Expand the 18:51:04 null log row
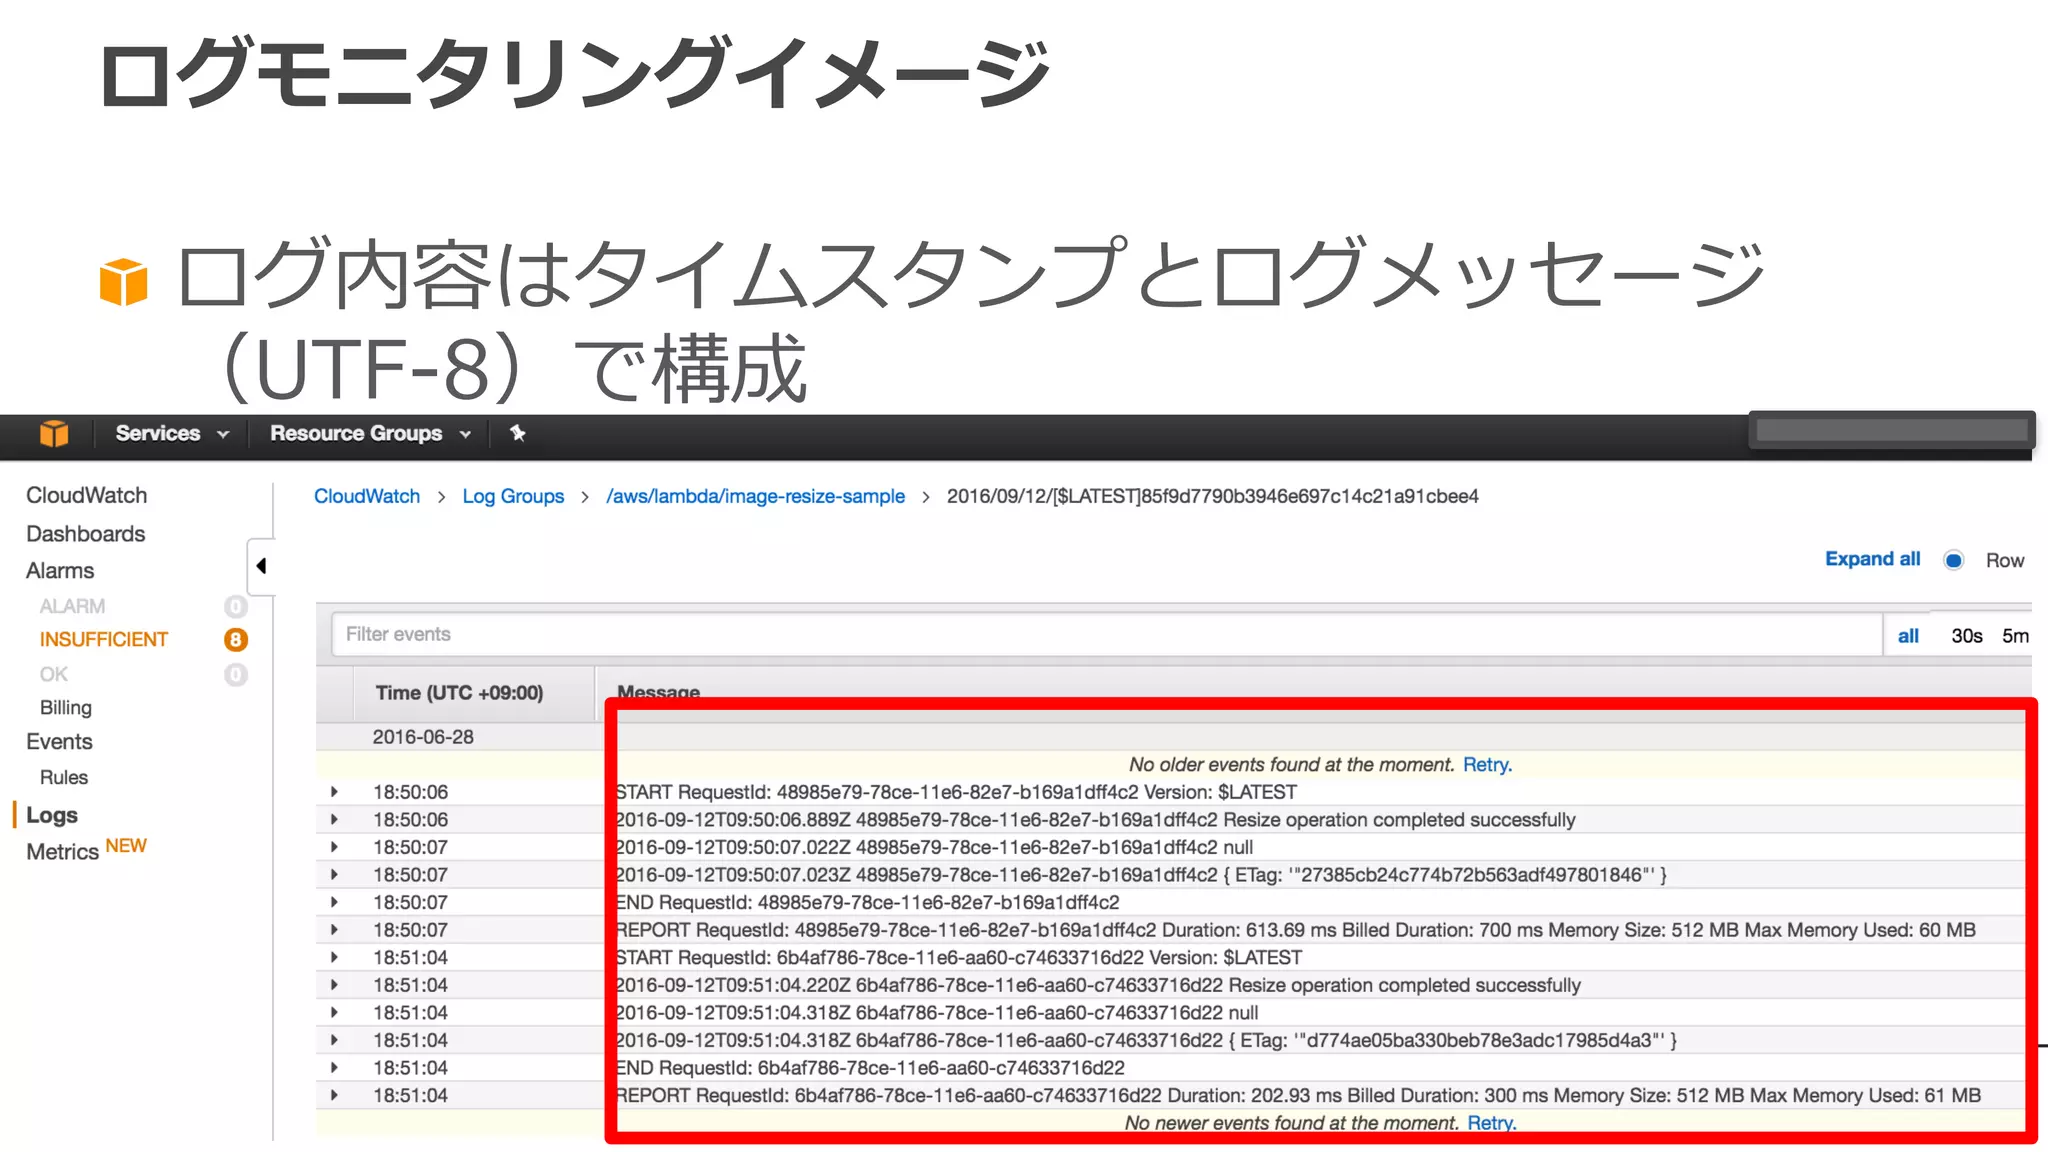 coord(334,1013)
